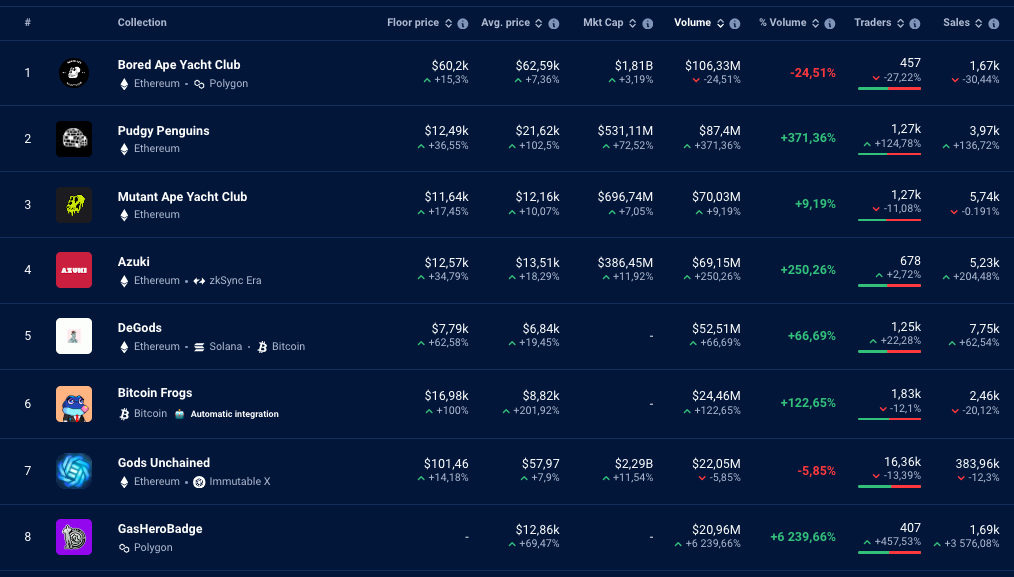This screenshot has height=577, width=1014.
Task: Click zkSync Era icon under Azuki
Action: pyautogui.click(x=199, y=281)
